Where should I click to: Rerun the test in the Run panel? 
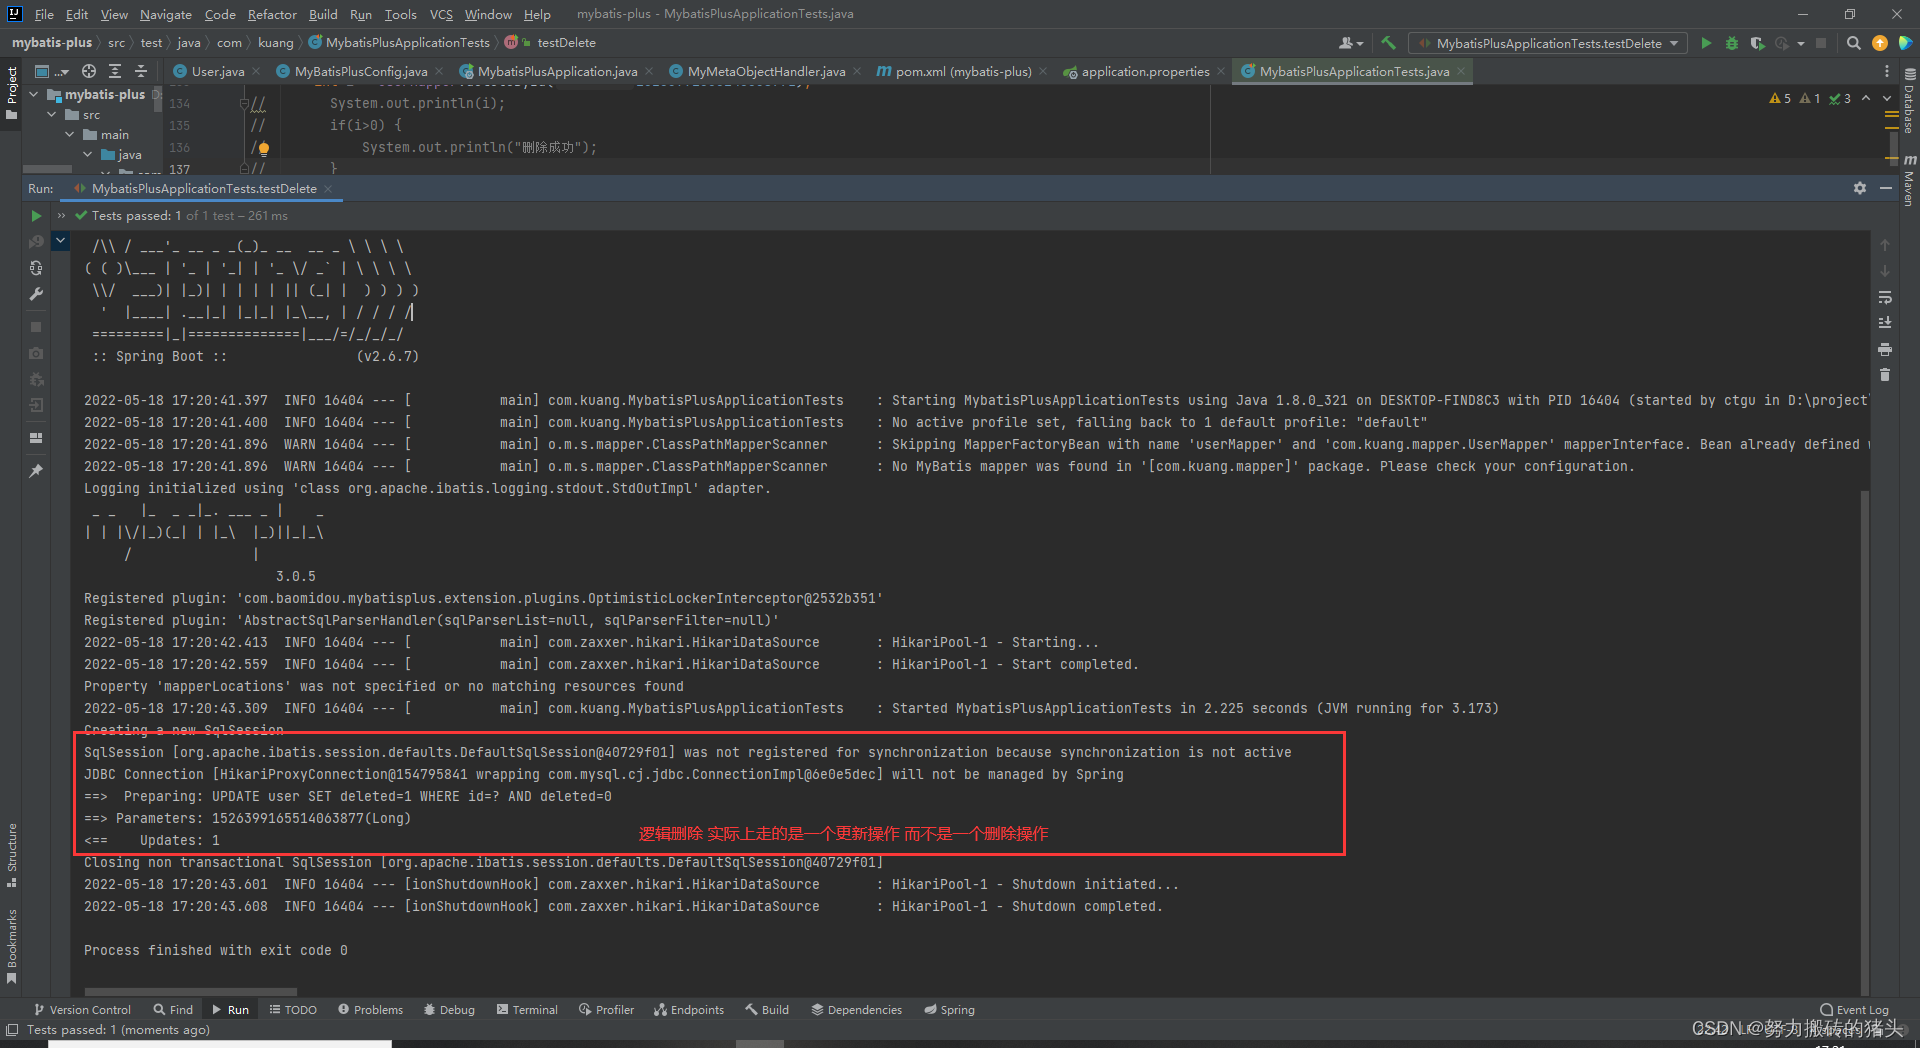(x=36, y=216)
